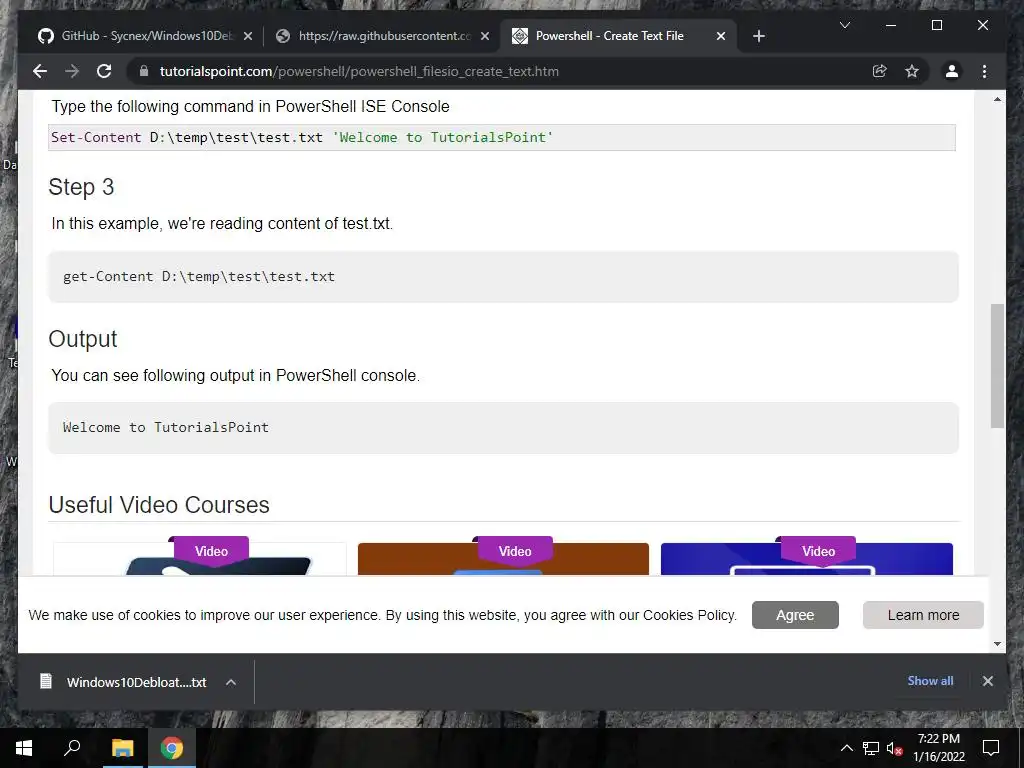Click Learn more about cookies
Viewport: 1024px width, 768px height.
click(x=923, y=615)
